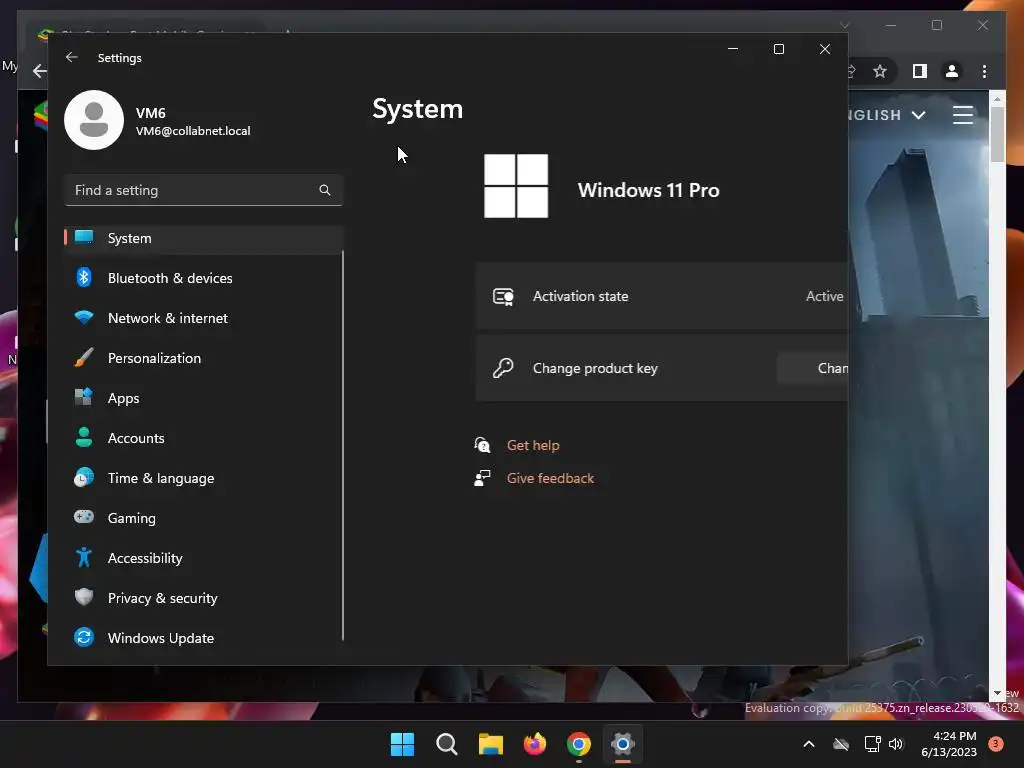Open Chrome's three-dot menu
This screenshot has width=1024, height=768.
point(984,71)
